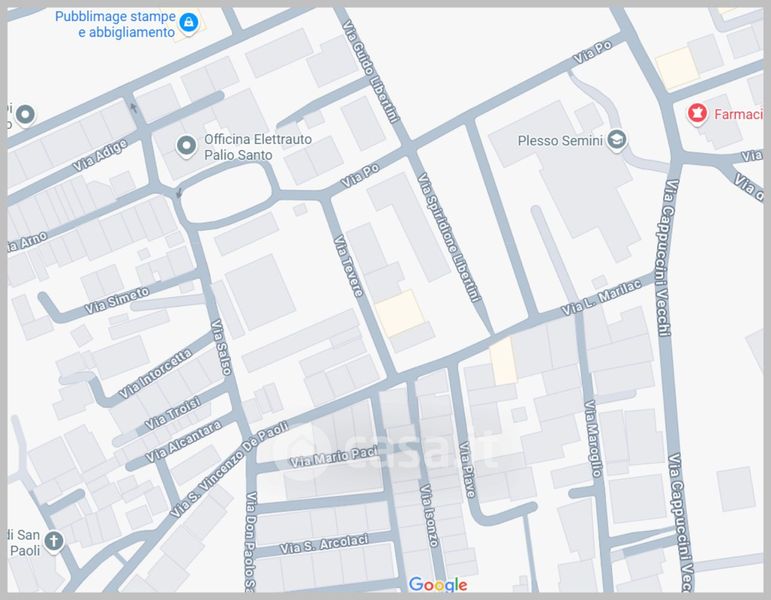
Task: Click the Plesso Semini school icon
Action: (x=618, y=140)
